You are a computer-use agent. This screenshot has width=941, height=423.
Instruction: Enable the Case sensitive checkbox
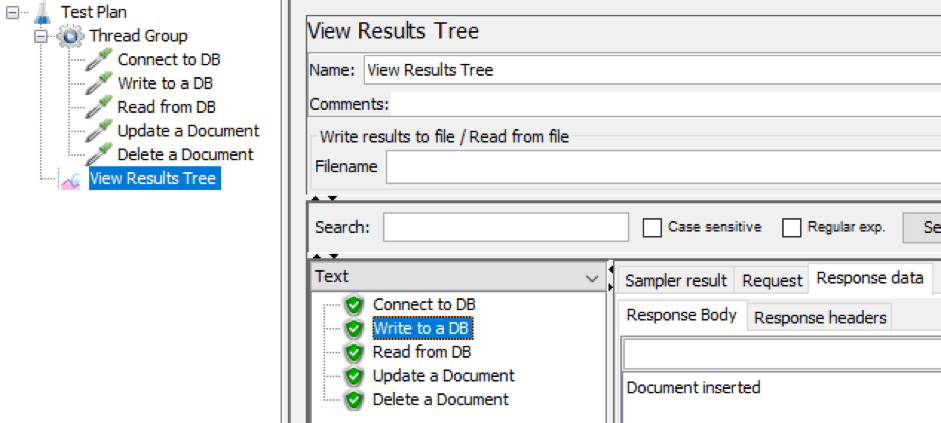[x=652, y=227]
